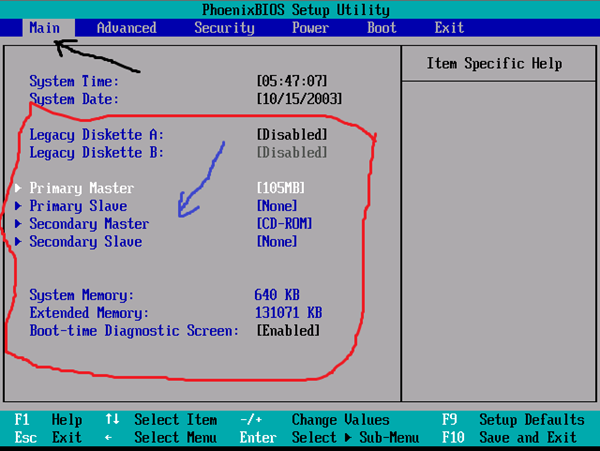Go to the Power menu
The image size is (600, 451).
coord(310,28)
